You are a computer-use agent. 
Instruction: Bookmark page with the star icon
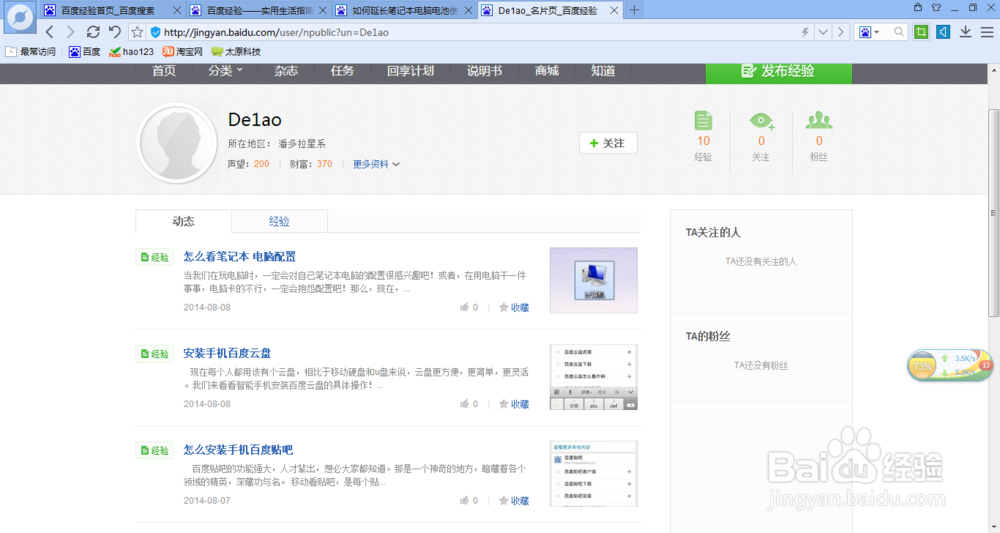pyautogui.click(x=137, y=32)
